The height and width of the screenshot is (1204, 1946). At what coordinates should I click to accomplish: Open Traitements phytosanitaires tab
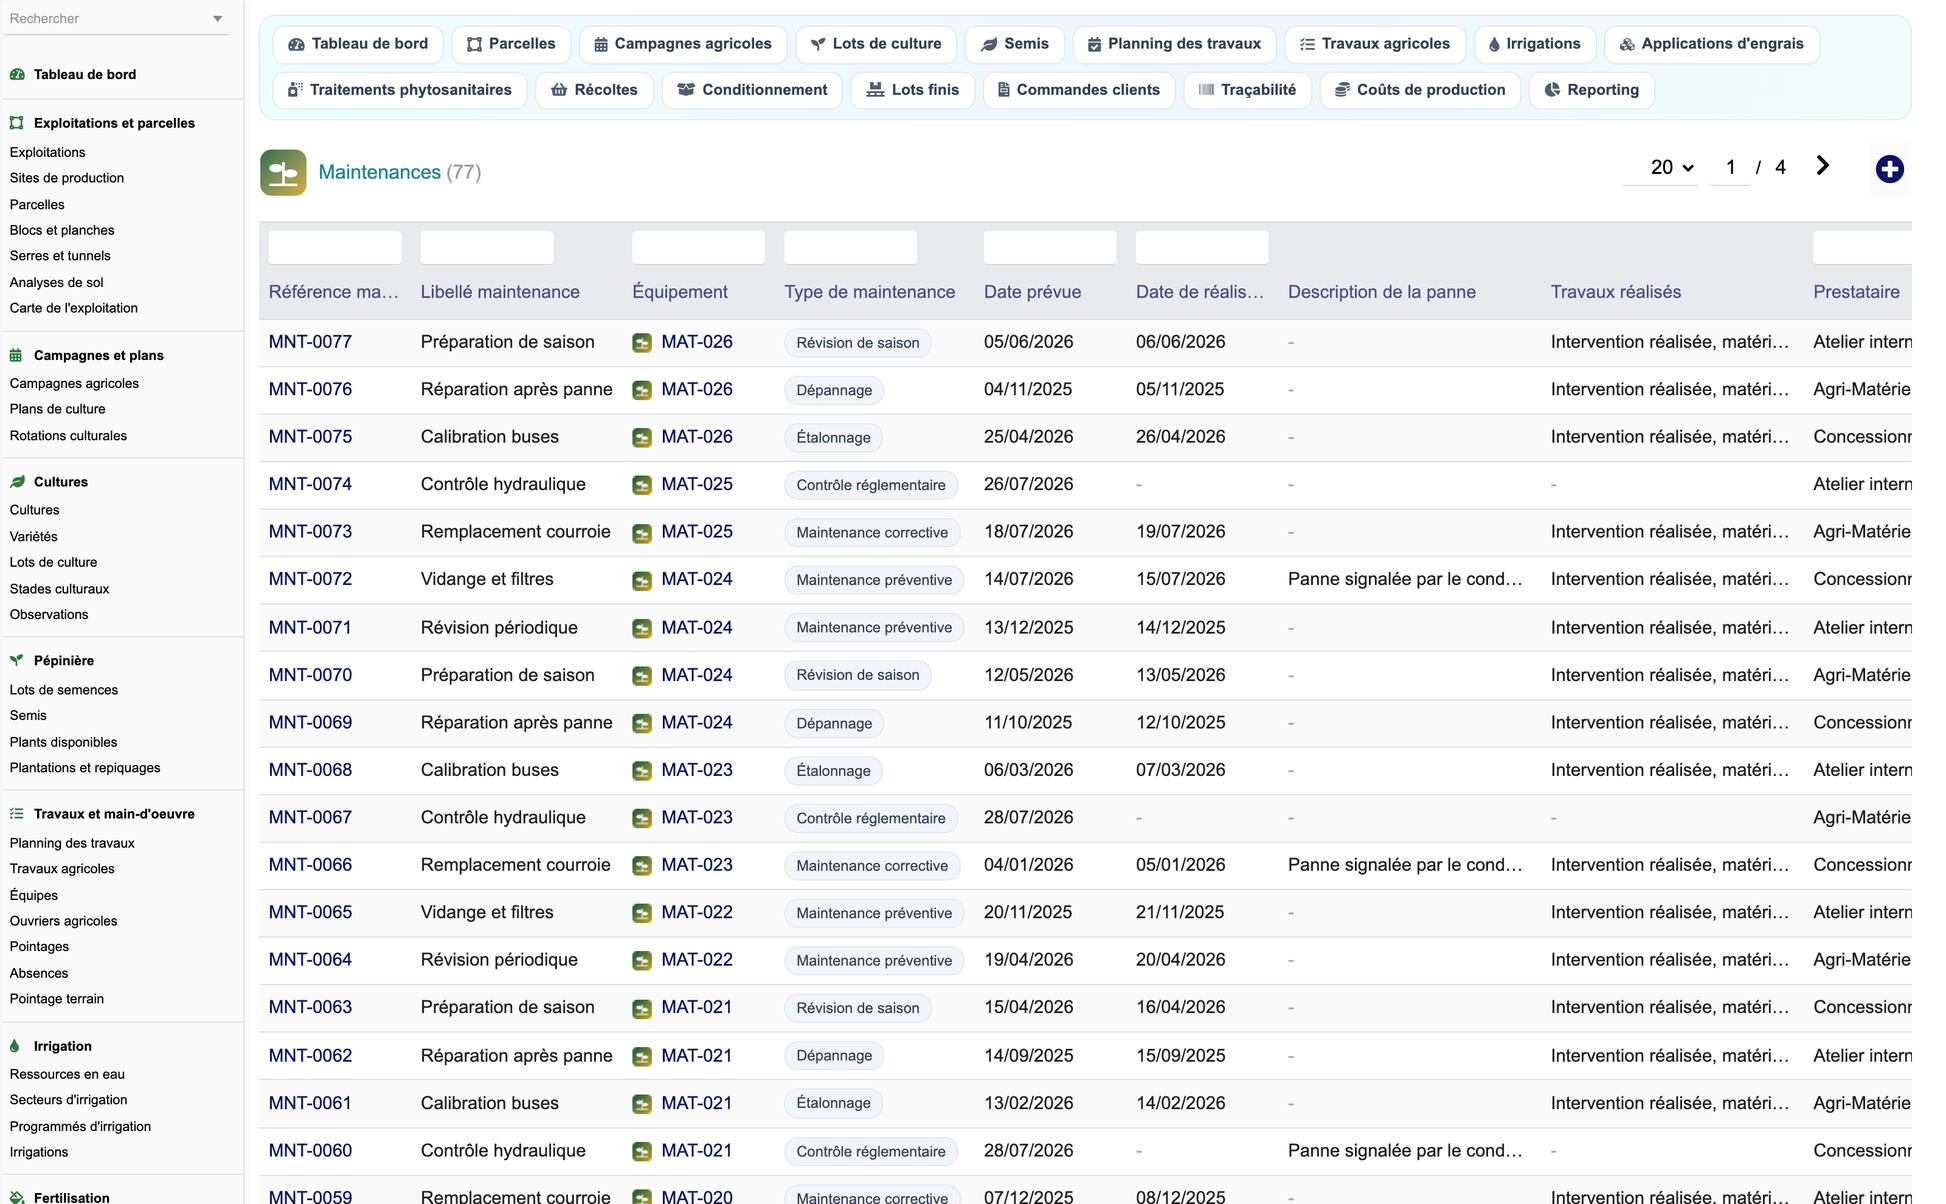[400, 90]
